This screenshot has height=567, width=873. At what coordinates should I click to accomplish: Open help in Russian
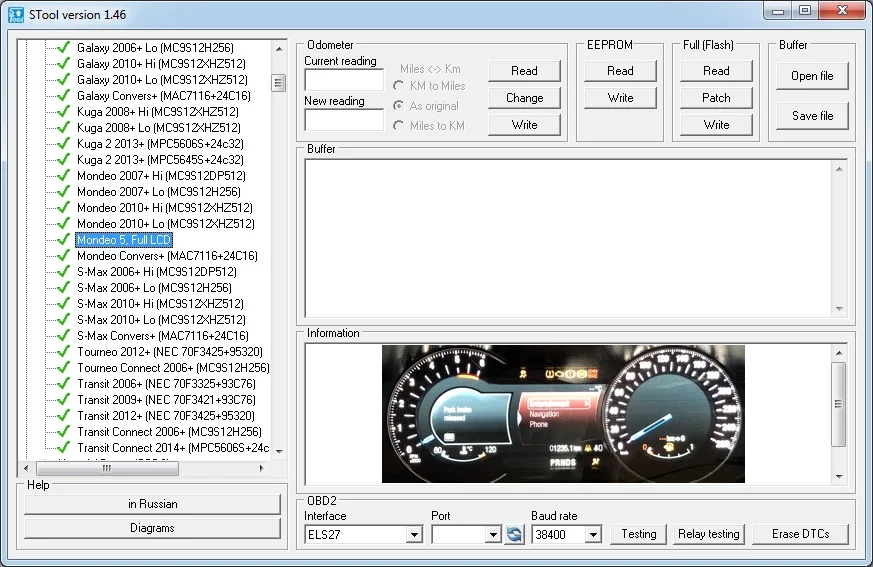pyautogui.click(x=152, y=504)
